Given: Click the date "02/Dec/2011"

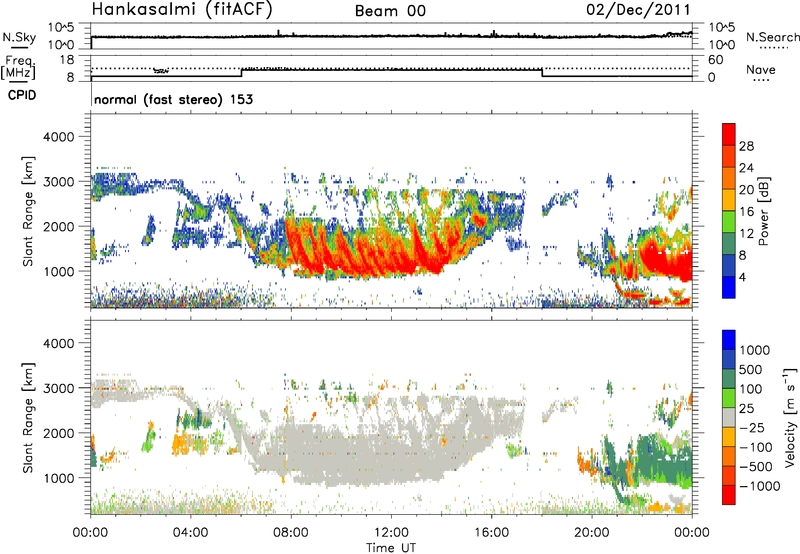Looking at the screenshot, I should tap(638, 9).
